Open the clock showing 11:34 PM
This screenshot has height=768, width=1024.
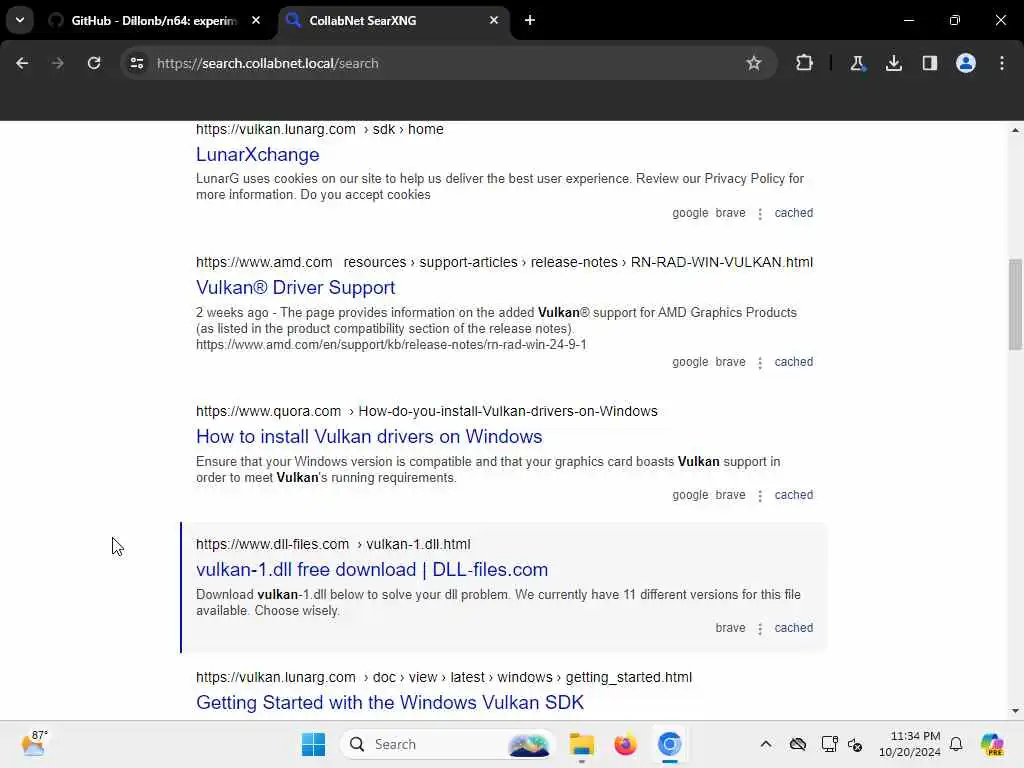pos(910,744)
